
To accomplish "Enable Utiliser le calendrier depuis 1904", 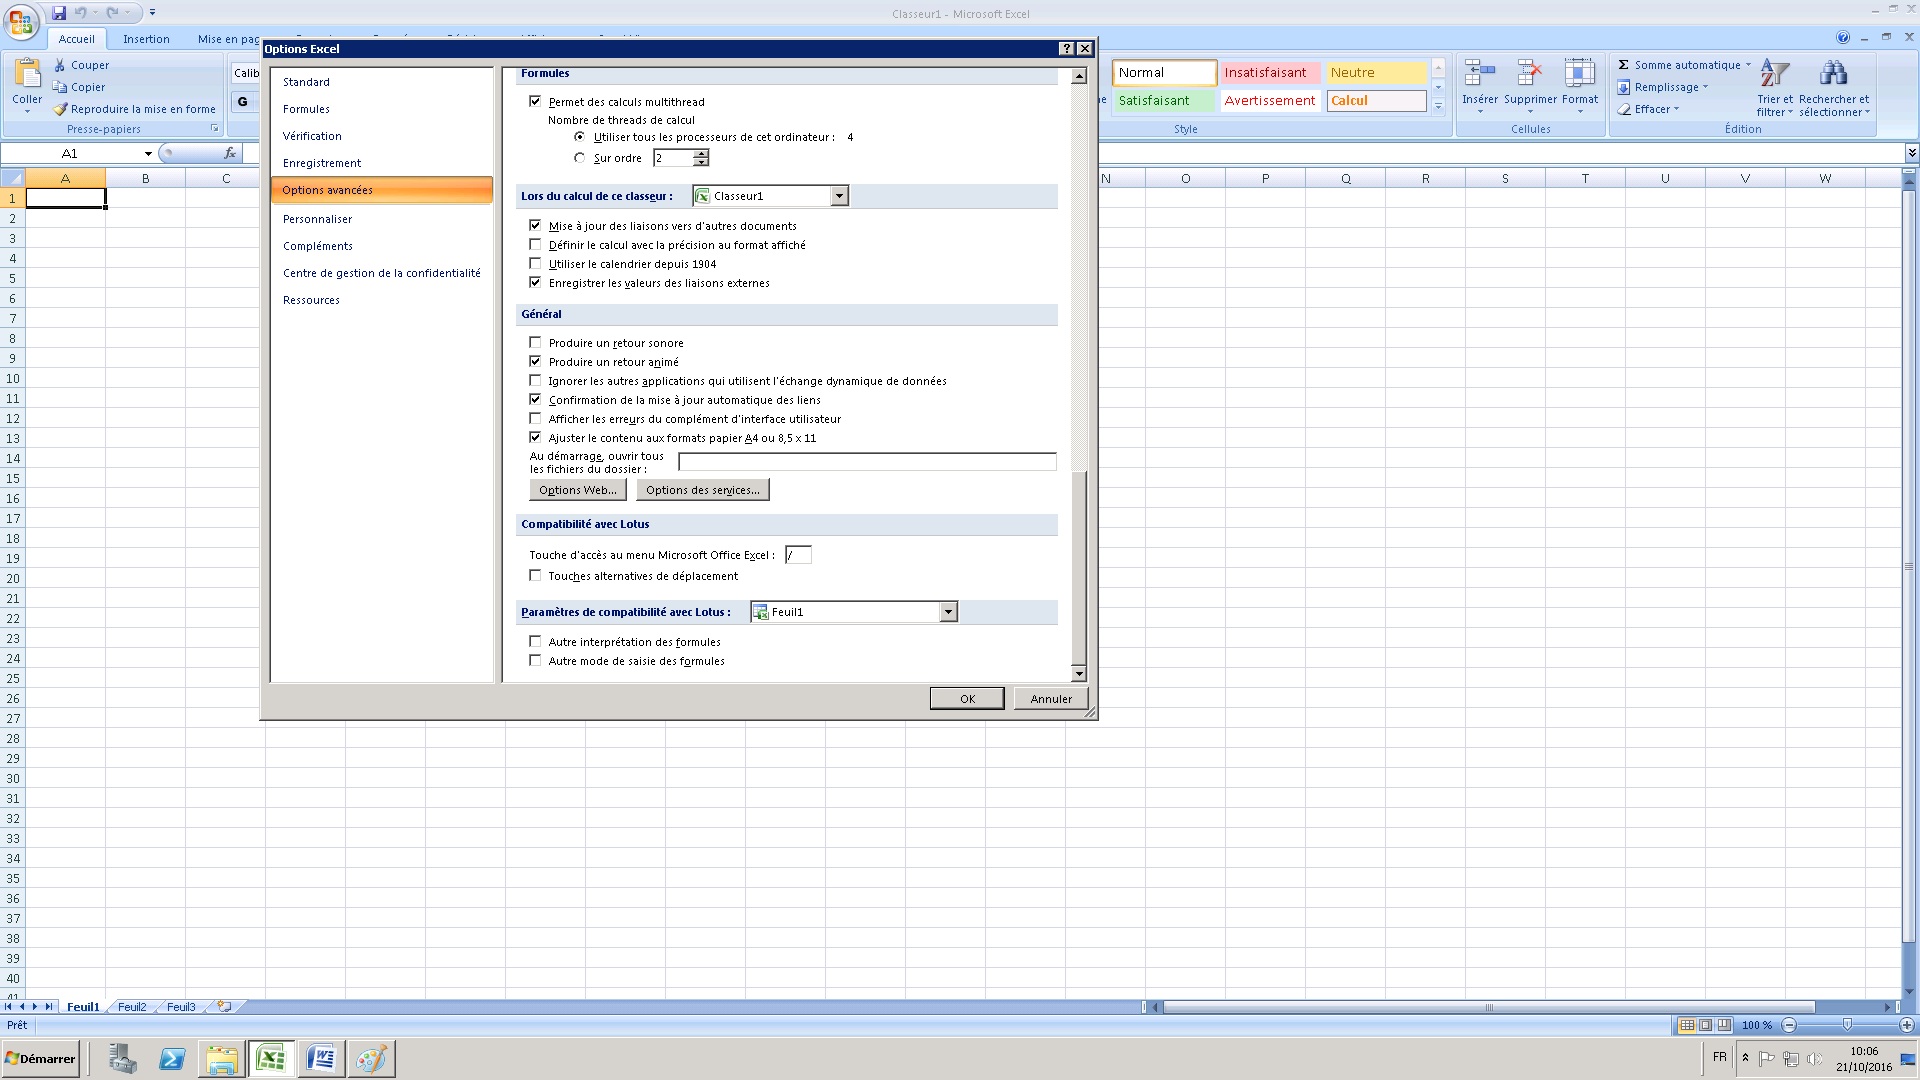I will (535, 263).
